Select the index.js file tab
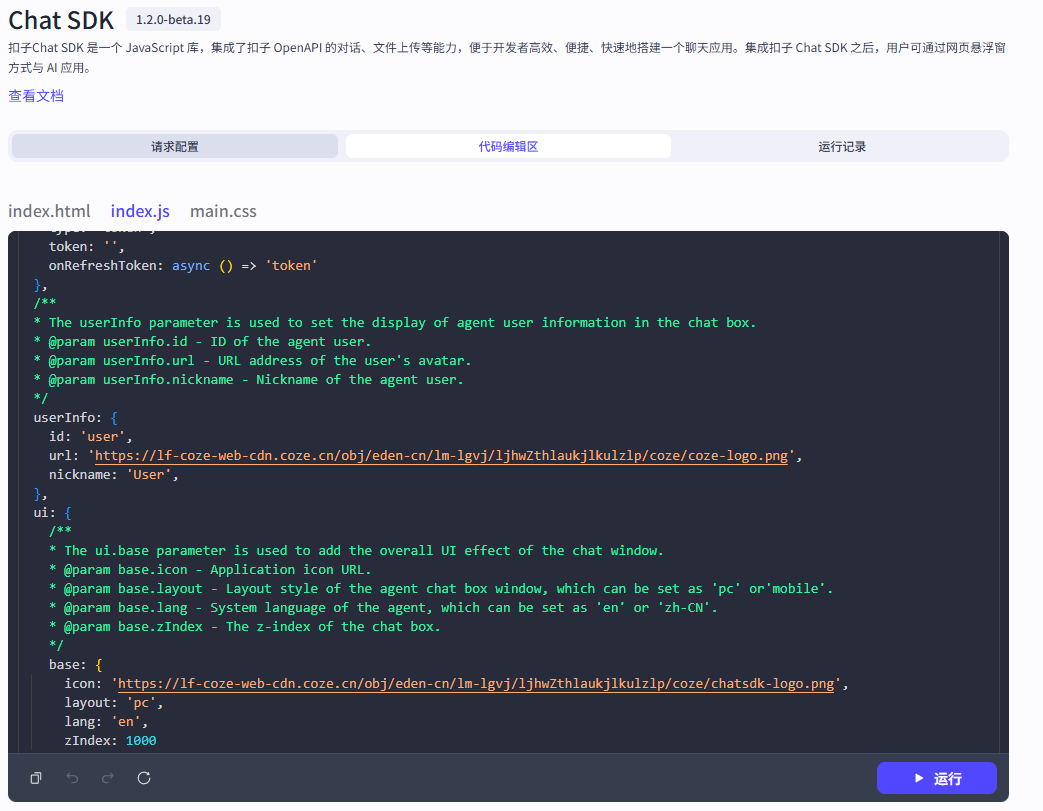Image resolution: width=1043 pixels, height=811 pixels. coord(140,212)
